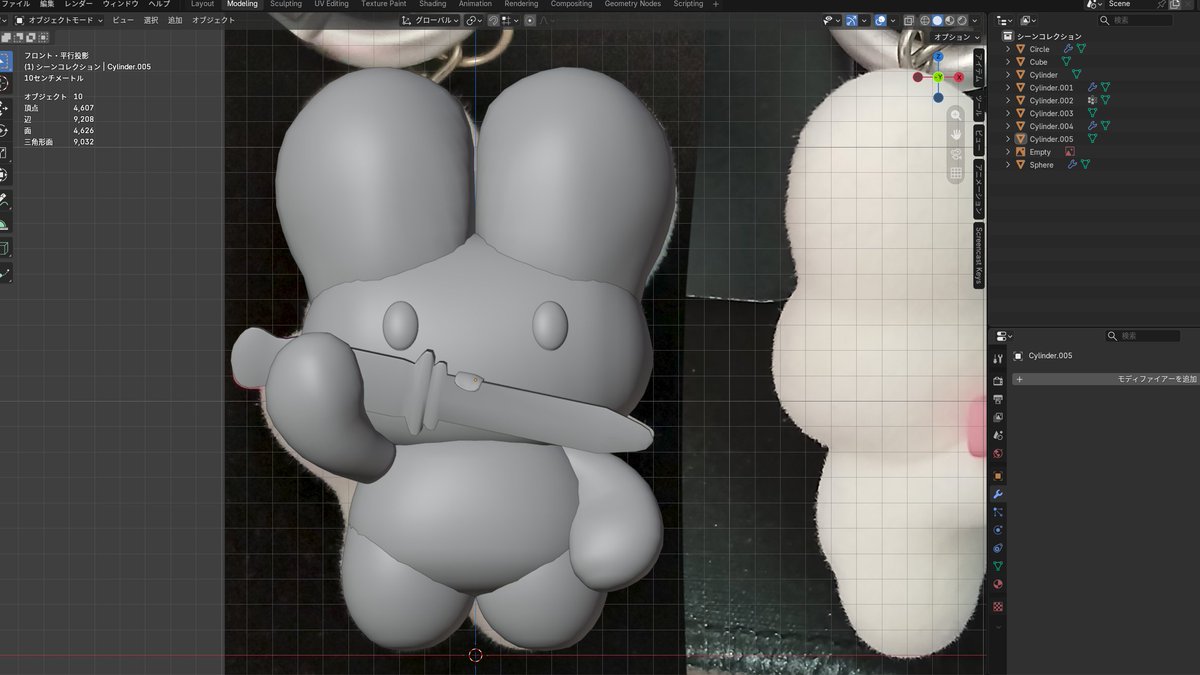Click the wrench modifier icon on Sphere row

(x=1070, y=164)
